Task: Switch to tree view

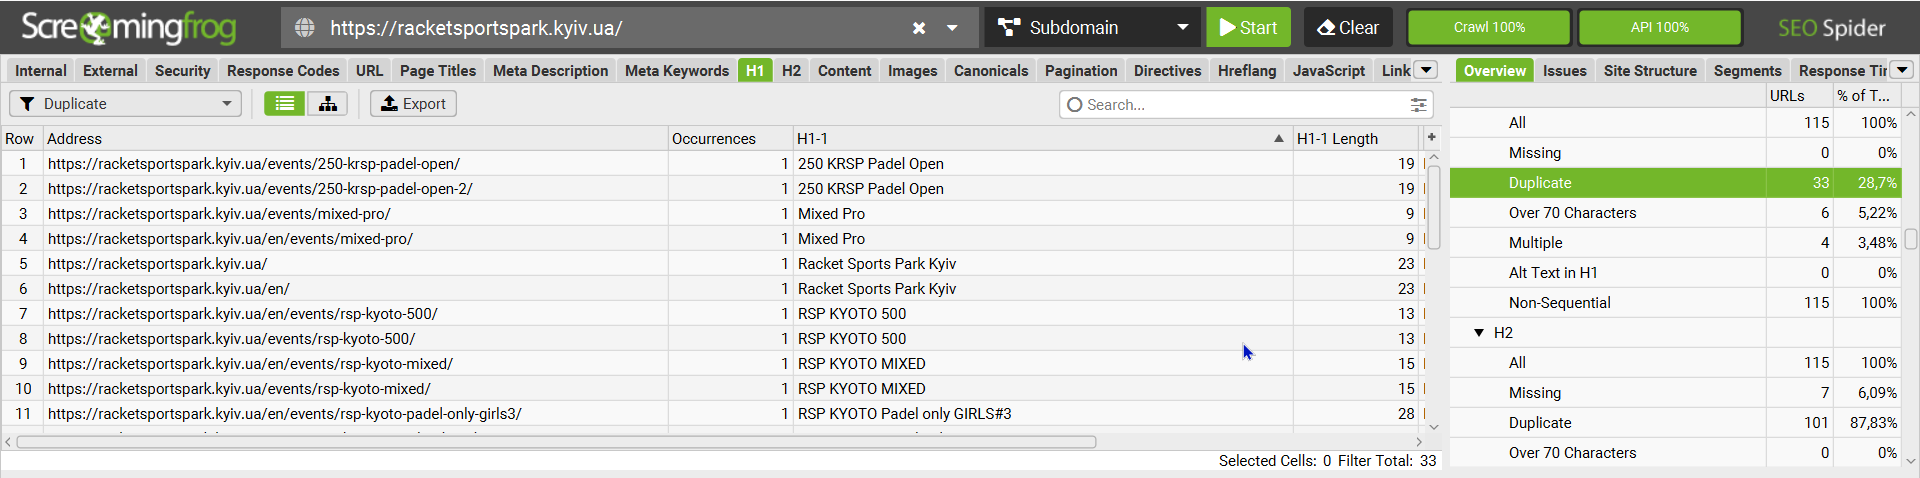Action: tap(327, 104)
